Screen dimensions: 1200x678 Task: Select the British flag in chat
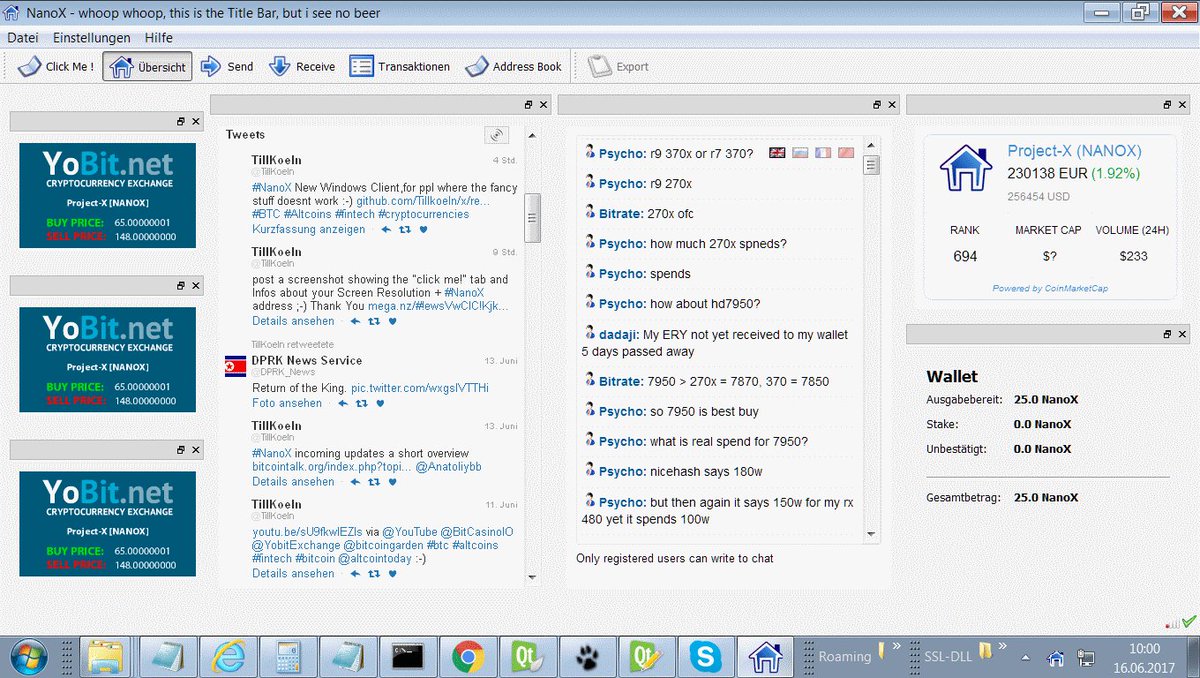click(x=778, y=153)
